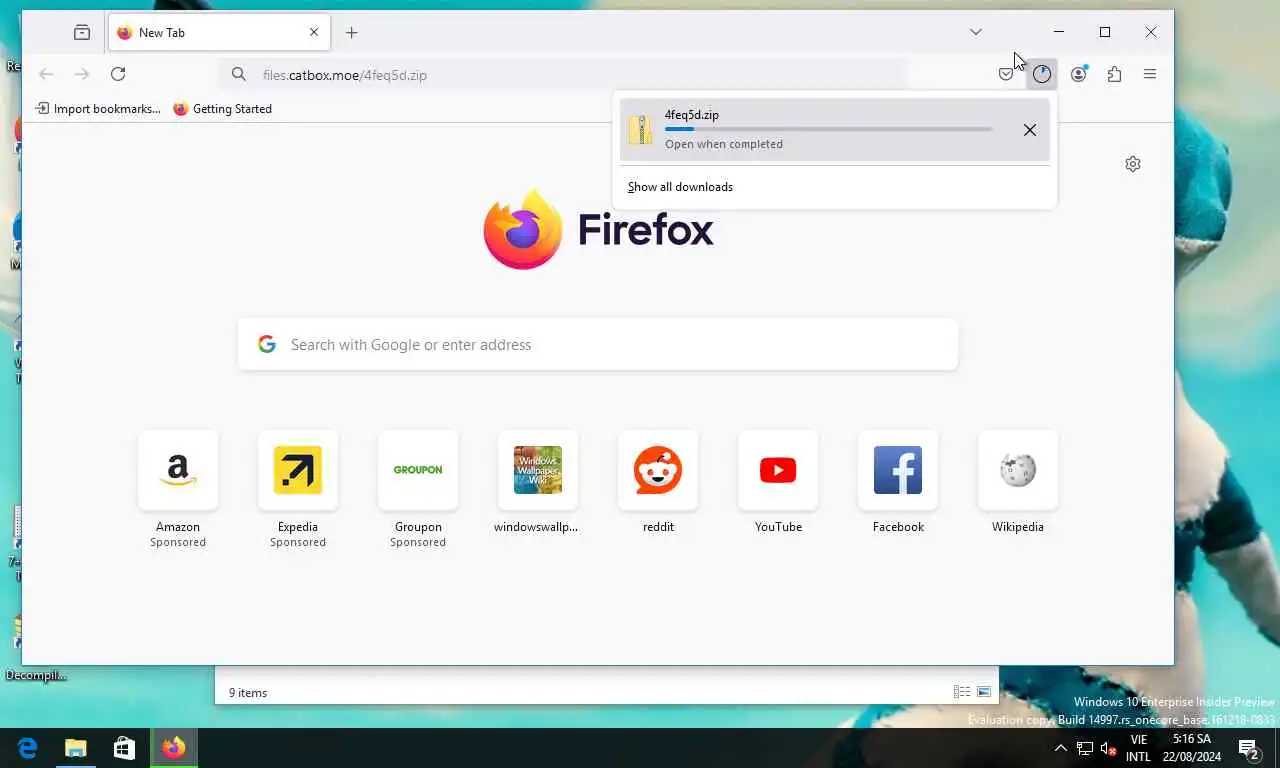1280x768 pixels.
Task: Click Show all downloads
Action: [x=680, y=187]
